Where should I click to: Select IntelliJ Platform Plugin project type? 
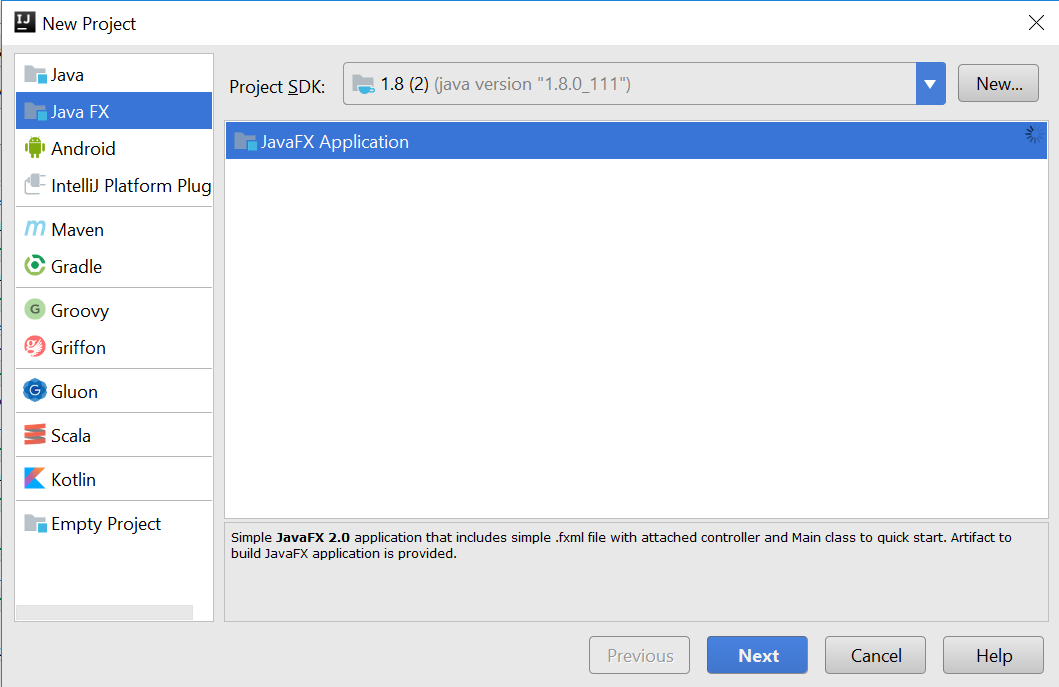coord(114,185)
